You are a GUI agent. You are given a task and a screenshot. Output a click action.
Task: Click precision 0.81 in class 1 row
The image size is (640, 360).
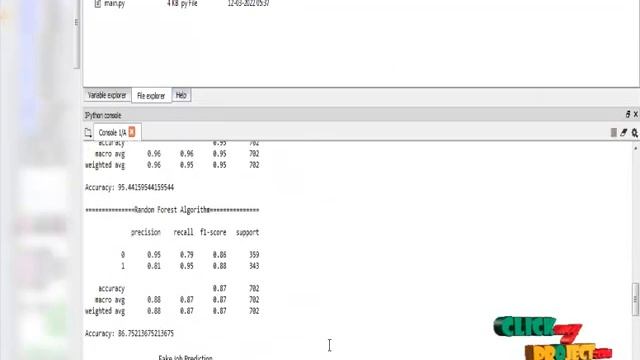154,266
